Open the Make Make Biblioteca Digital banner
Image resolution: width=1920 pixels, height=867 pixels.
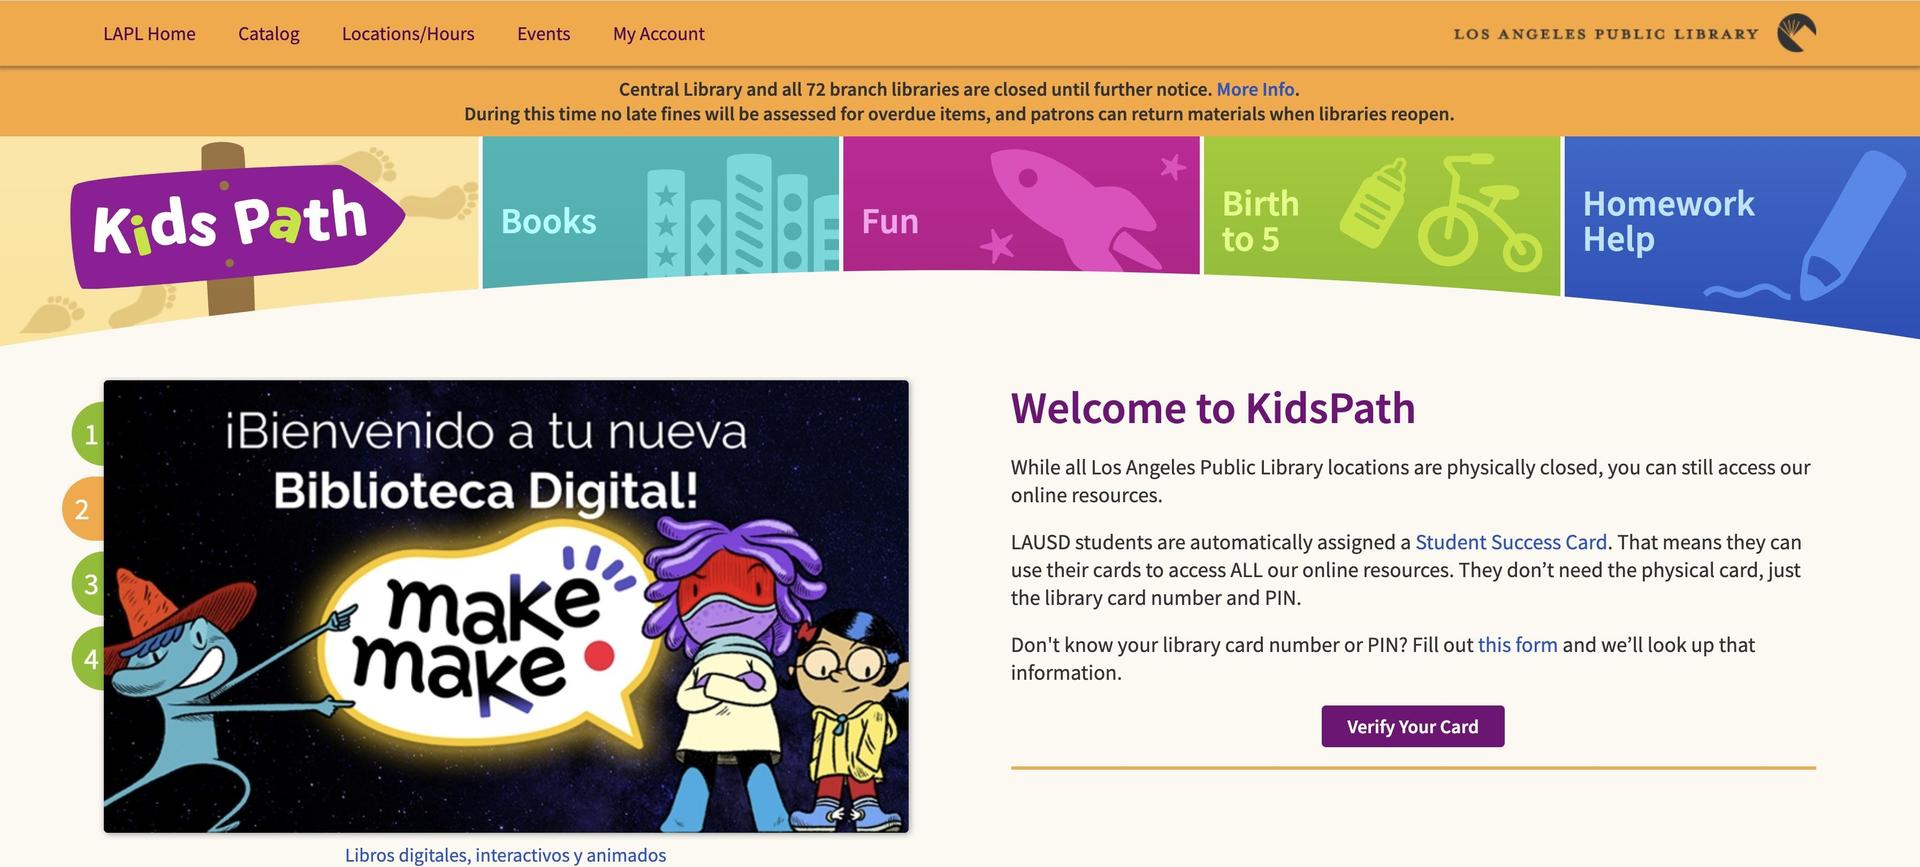(x=506, y=606)
